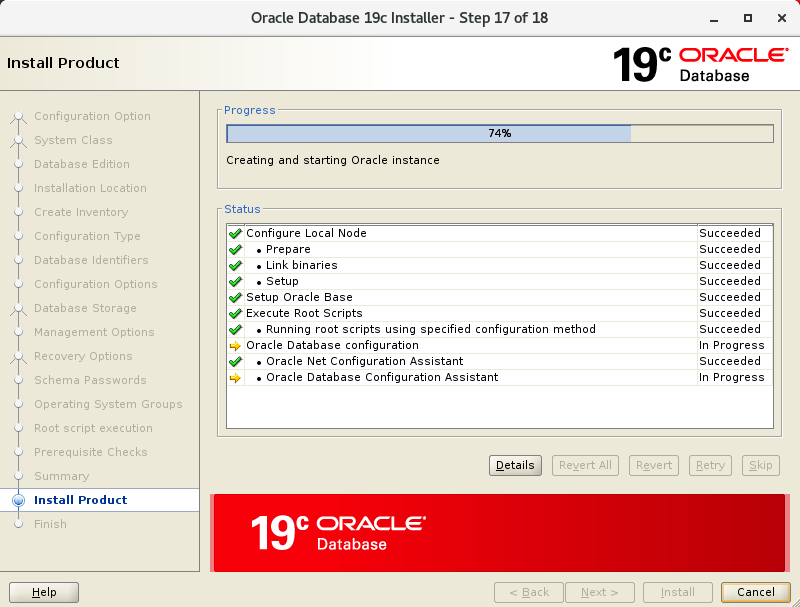Click the Oracle Database Configuration Assistant text

point(382,377)
